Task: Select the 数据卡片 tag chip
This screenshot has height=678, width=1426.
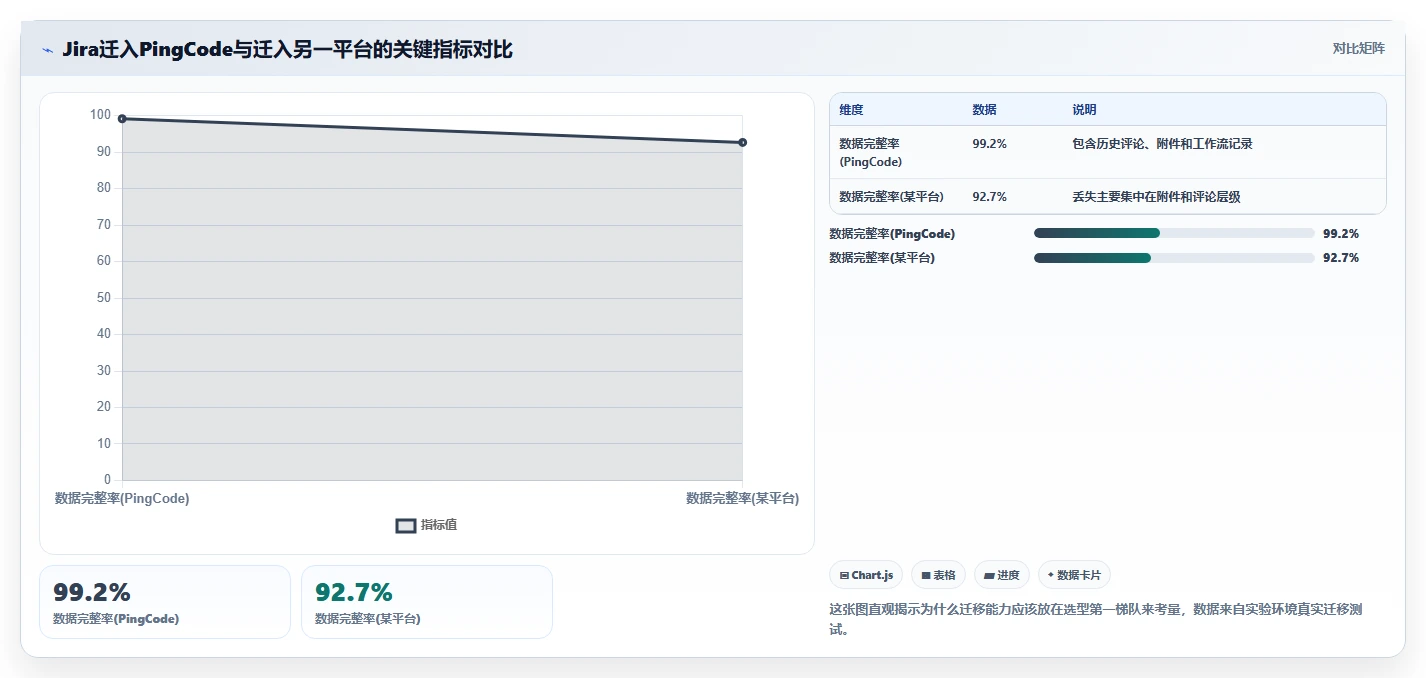Action: pyautogui.click(x=1074, y=575)
